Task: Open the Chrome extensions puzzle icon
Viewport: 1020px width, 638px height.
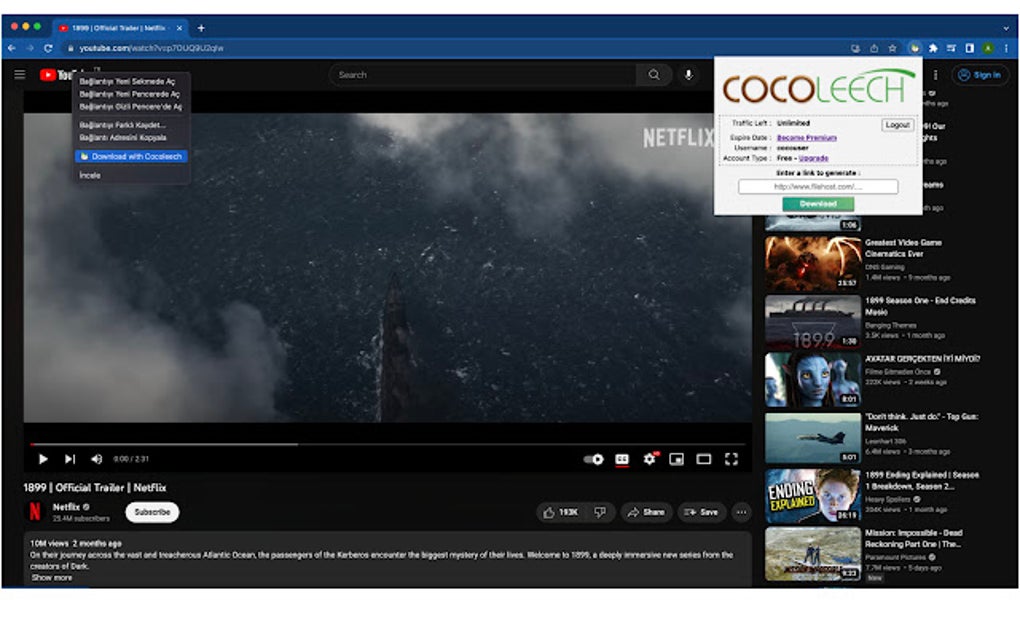Action: (933, 48)
